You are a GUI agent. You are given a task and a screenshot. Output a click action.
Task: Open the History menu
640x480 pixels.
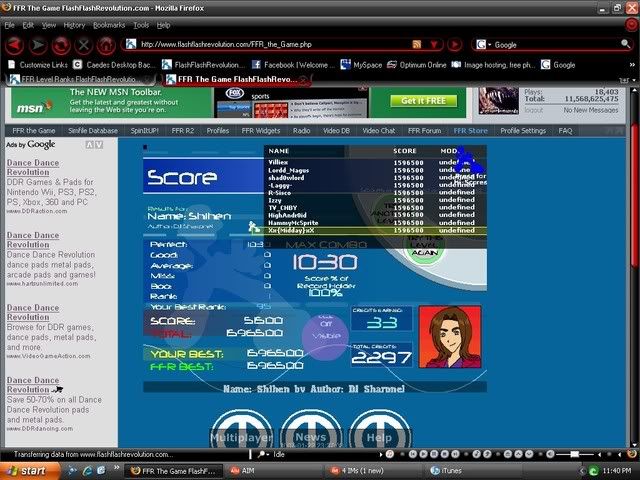(x=74, y=24)
